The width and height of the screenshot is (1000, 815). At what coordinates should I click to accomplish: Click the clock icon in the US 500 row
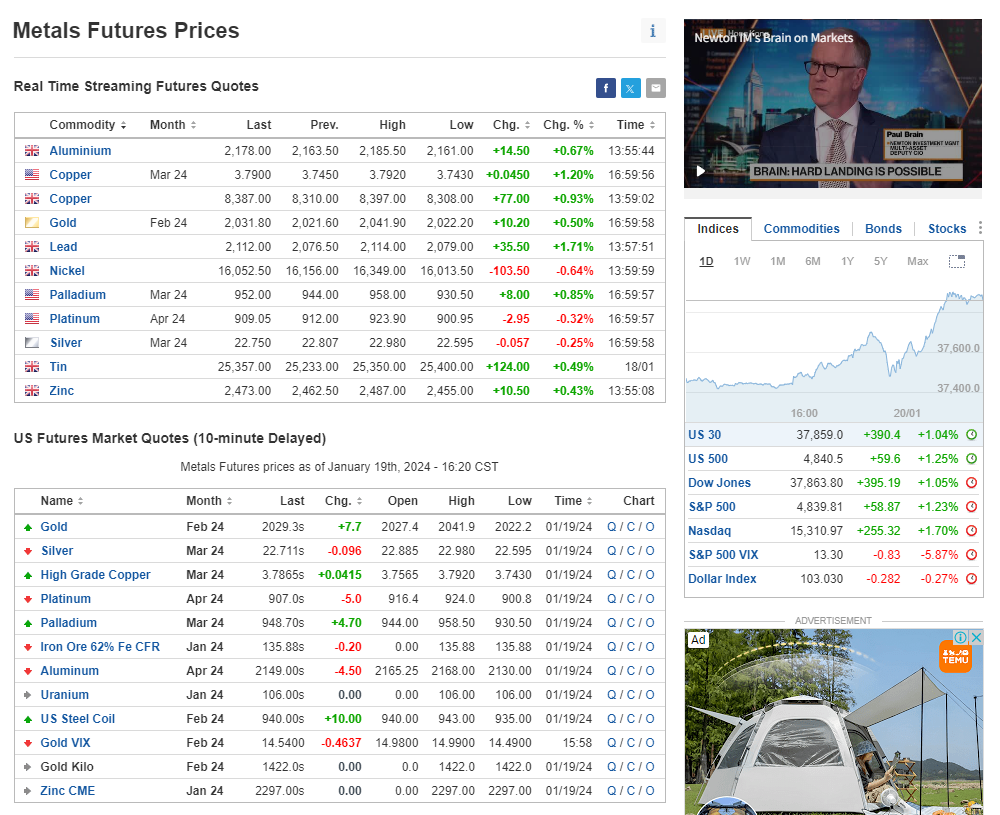pos(971,459)
